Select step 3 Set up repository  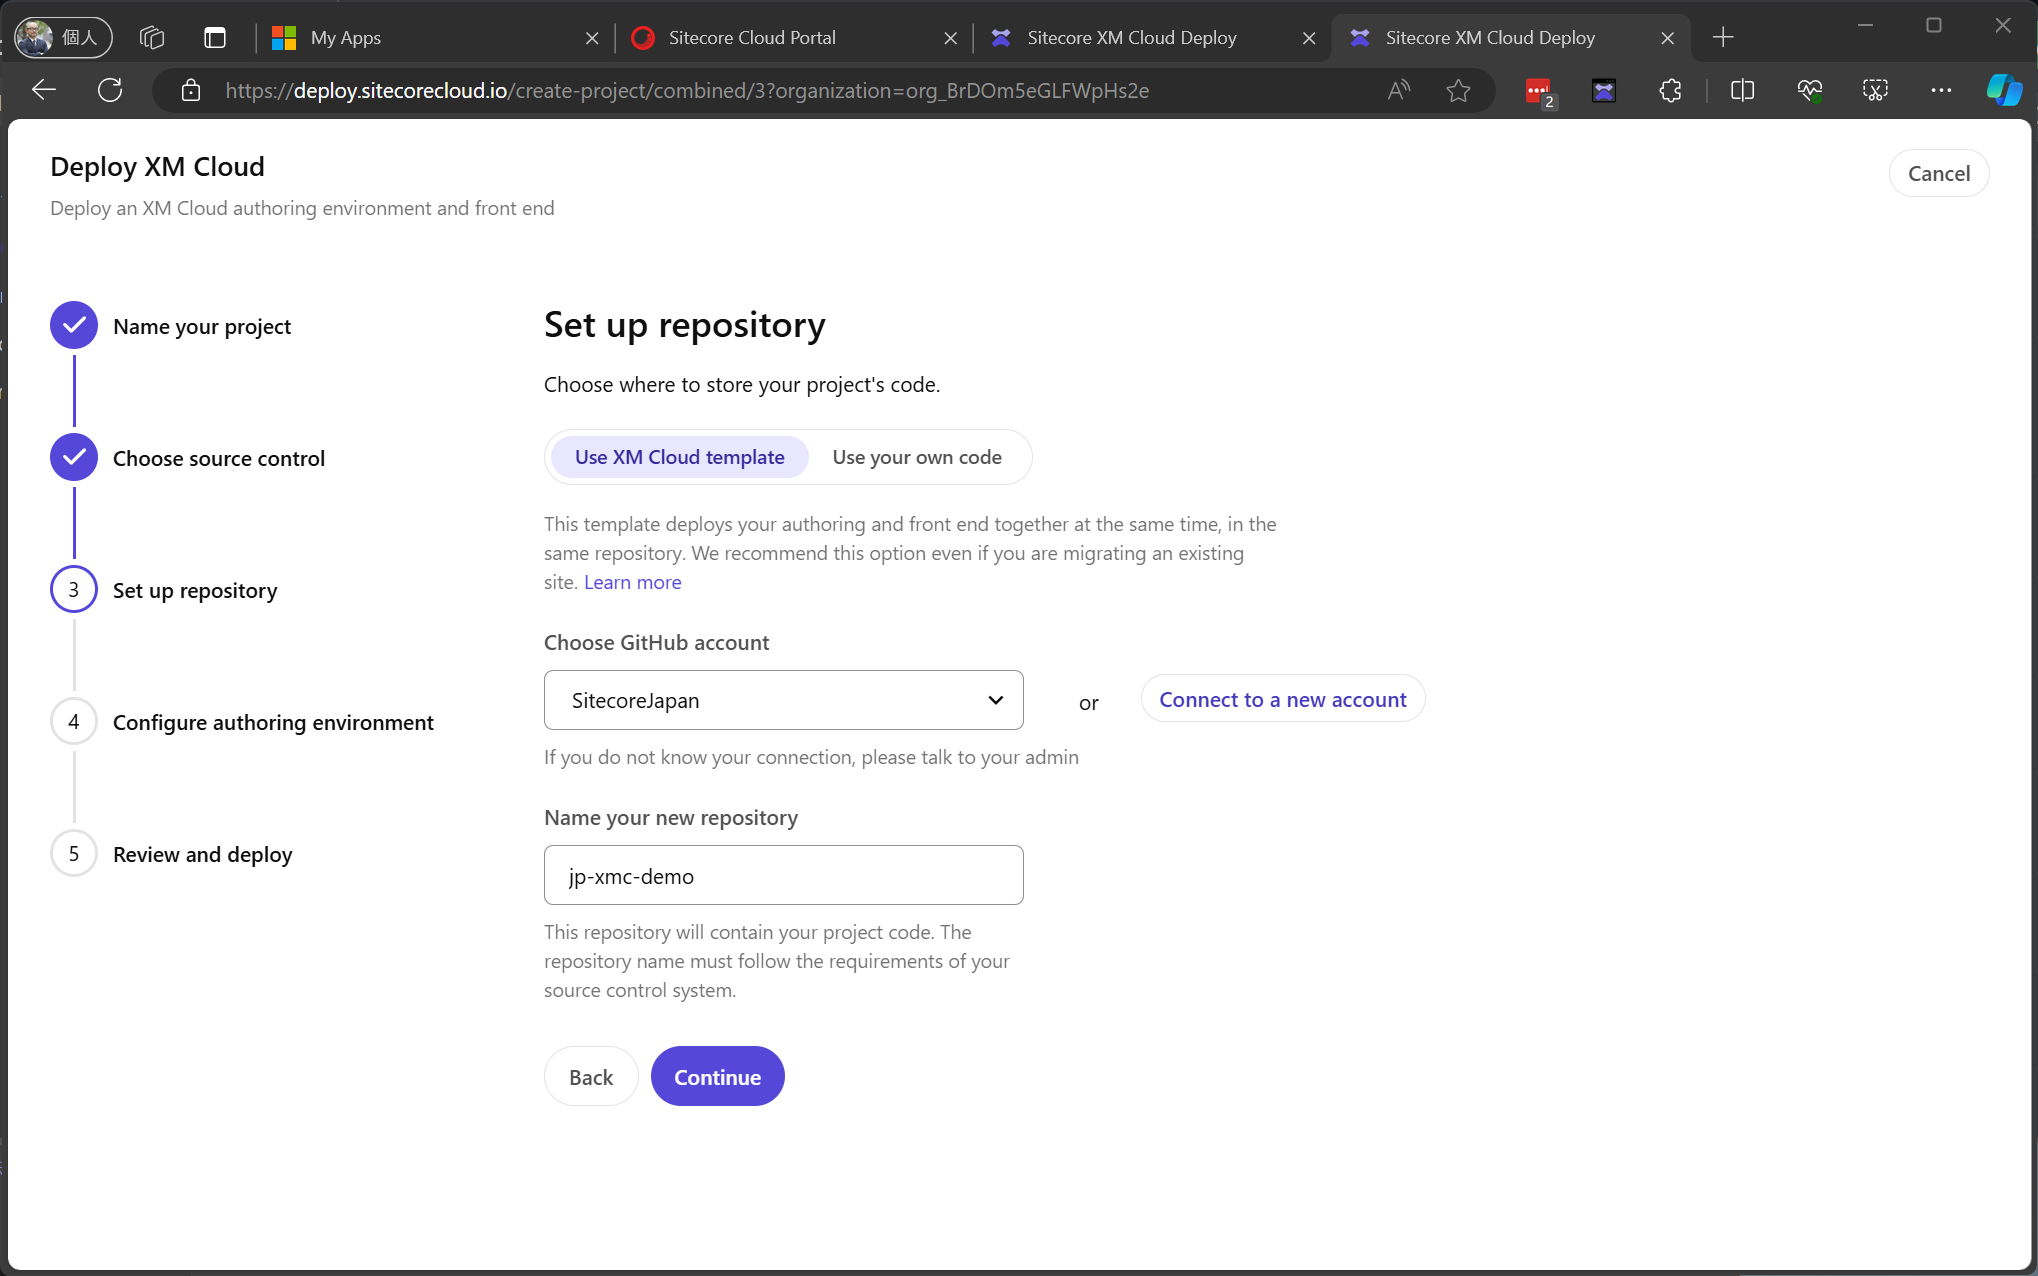(x=164, y=590)
